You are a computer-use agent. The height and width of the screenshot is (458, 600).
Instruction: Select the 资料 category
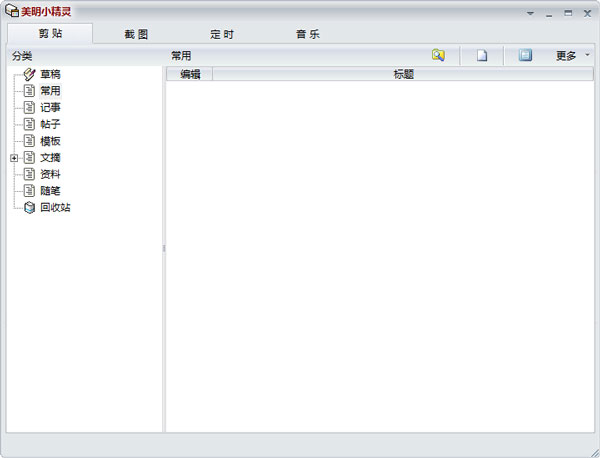pyautogui.click(x=51, y=174)
